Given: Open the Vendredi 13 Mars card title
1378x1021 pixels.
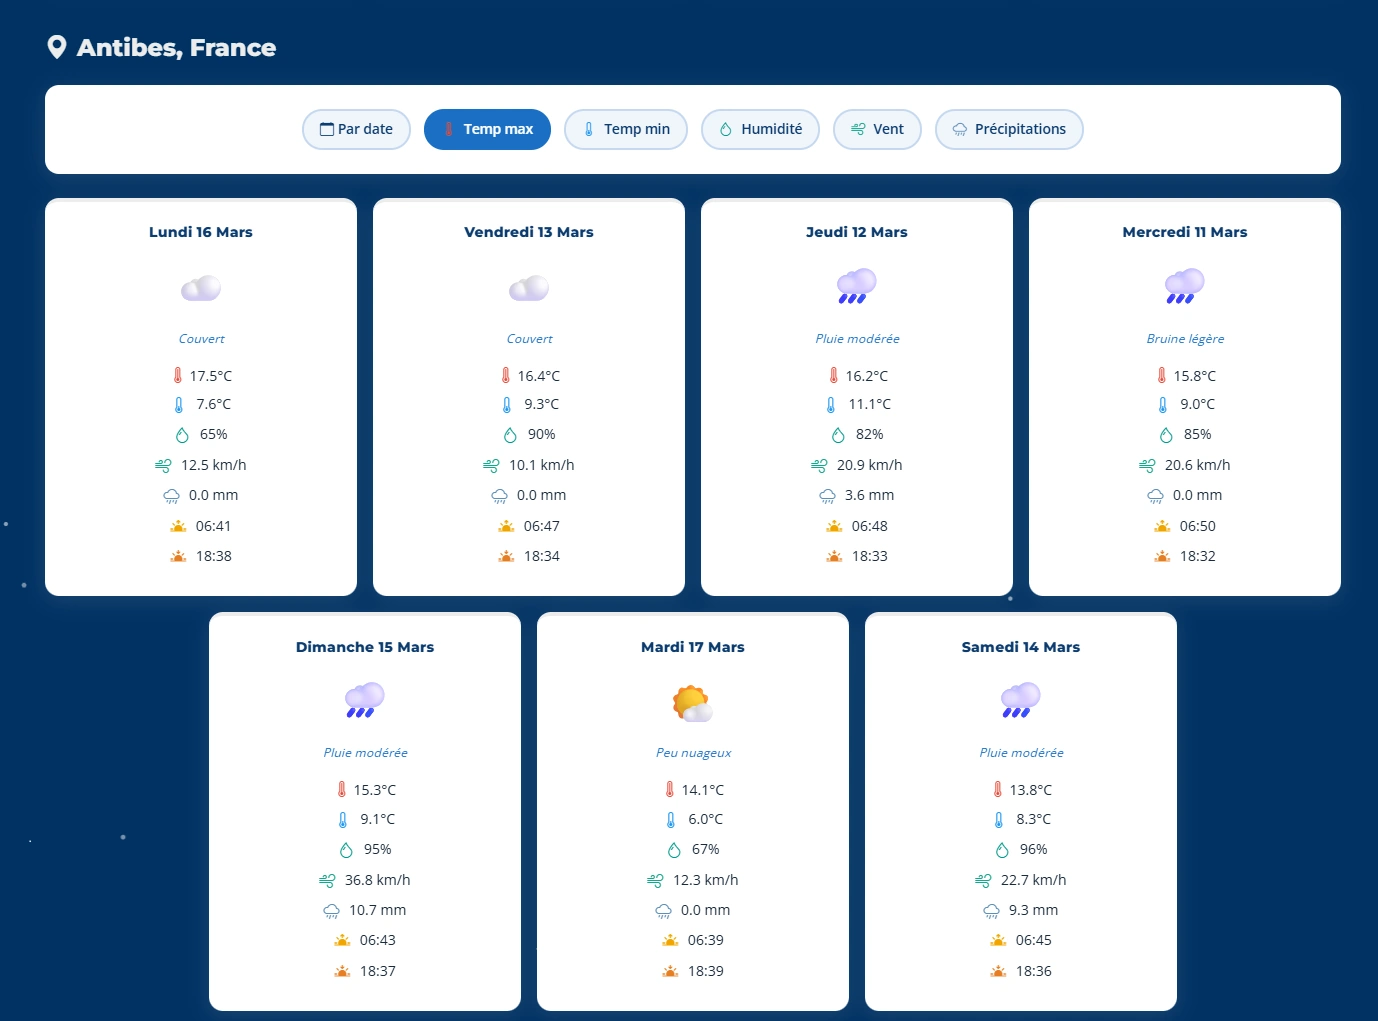Looking at the screenshot, I should (529, 232).
